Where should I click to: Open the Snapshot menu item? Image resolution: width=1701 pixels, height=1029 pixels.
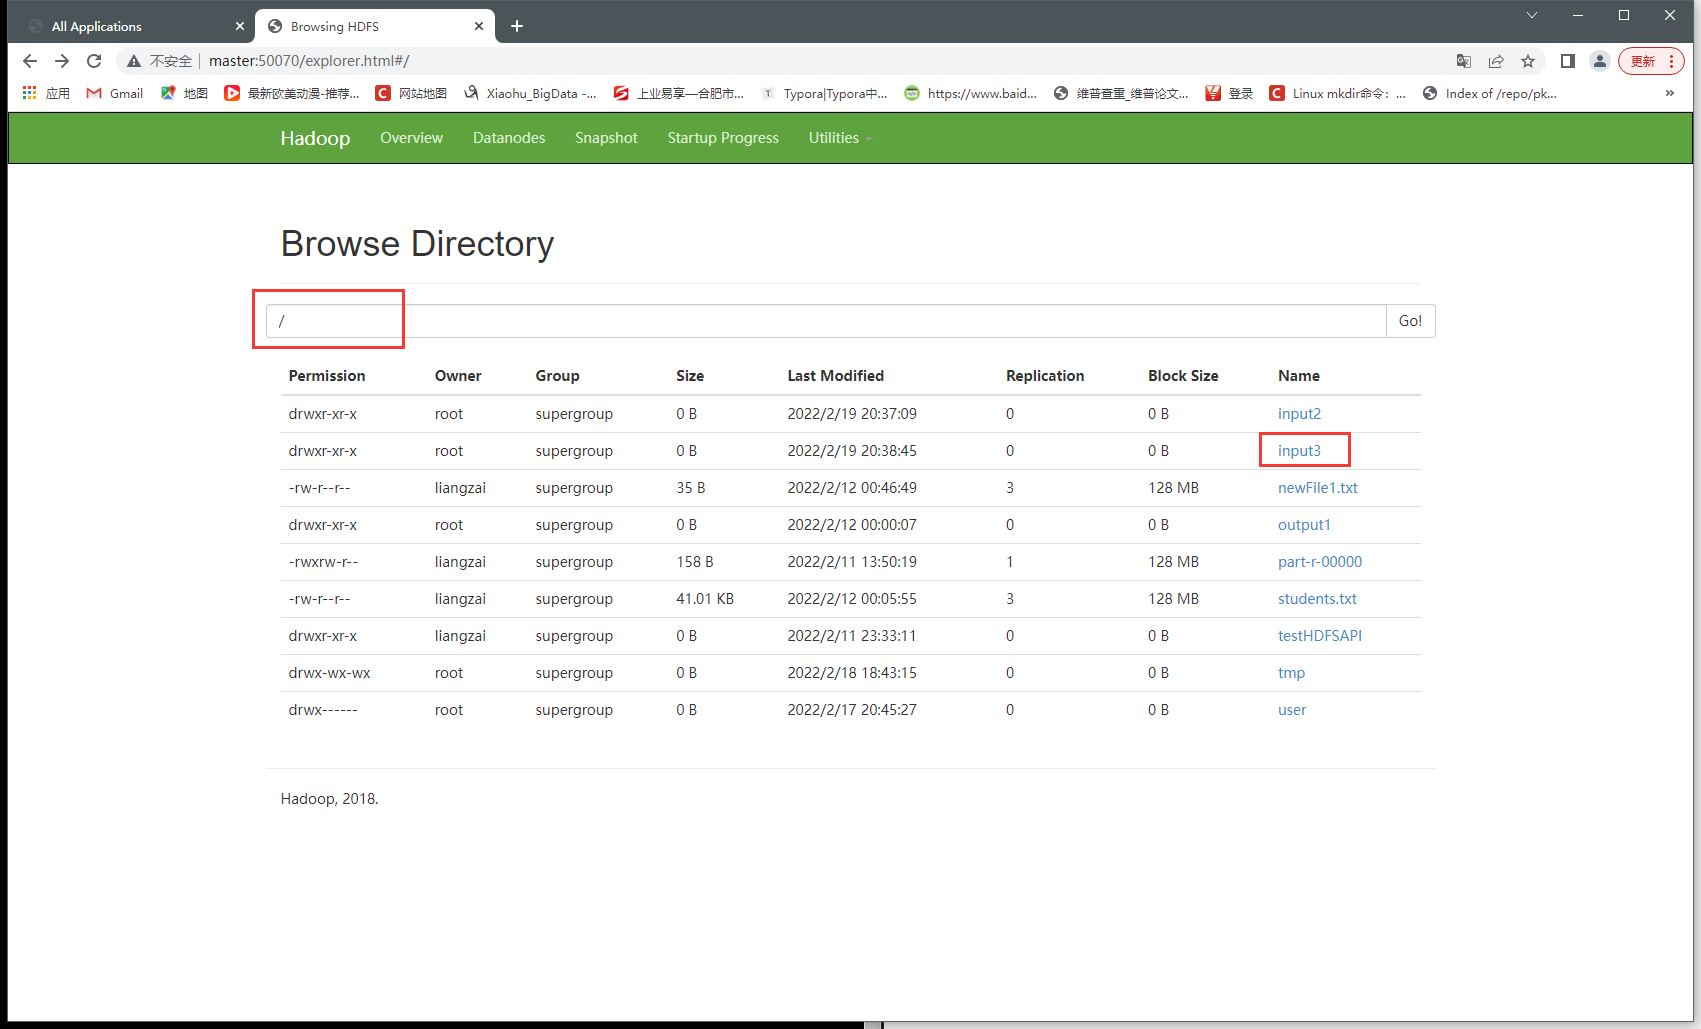[x=606, y=138]
